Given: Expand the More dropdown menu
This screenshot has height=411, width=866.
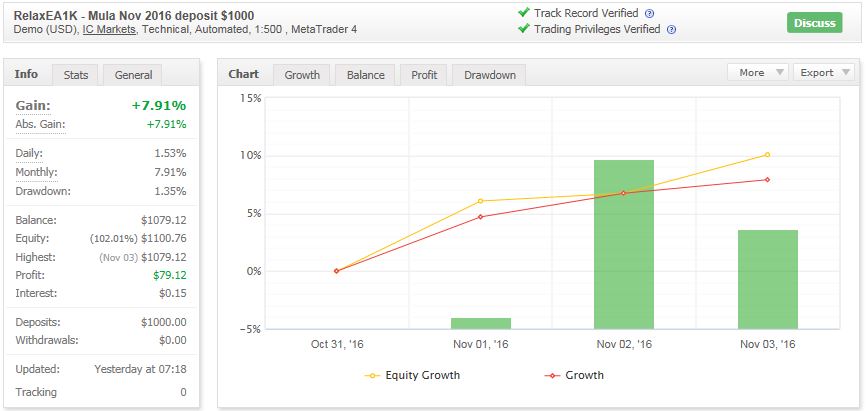Looking at the screenshot, I should tap(758, 72).
